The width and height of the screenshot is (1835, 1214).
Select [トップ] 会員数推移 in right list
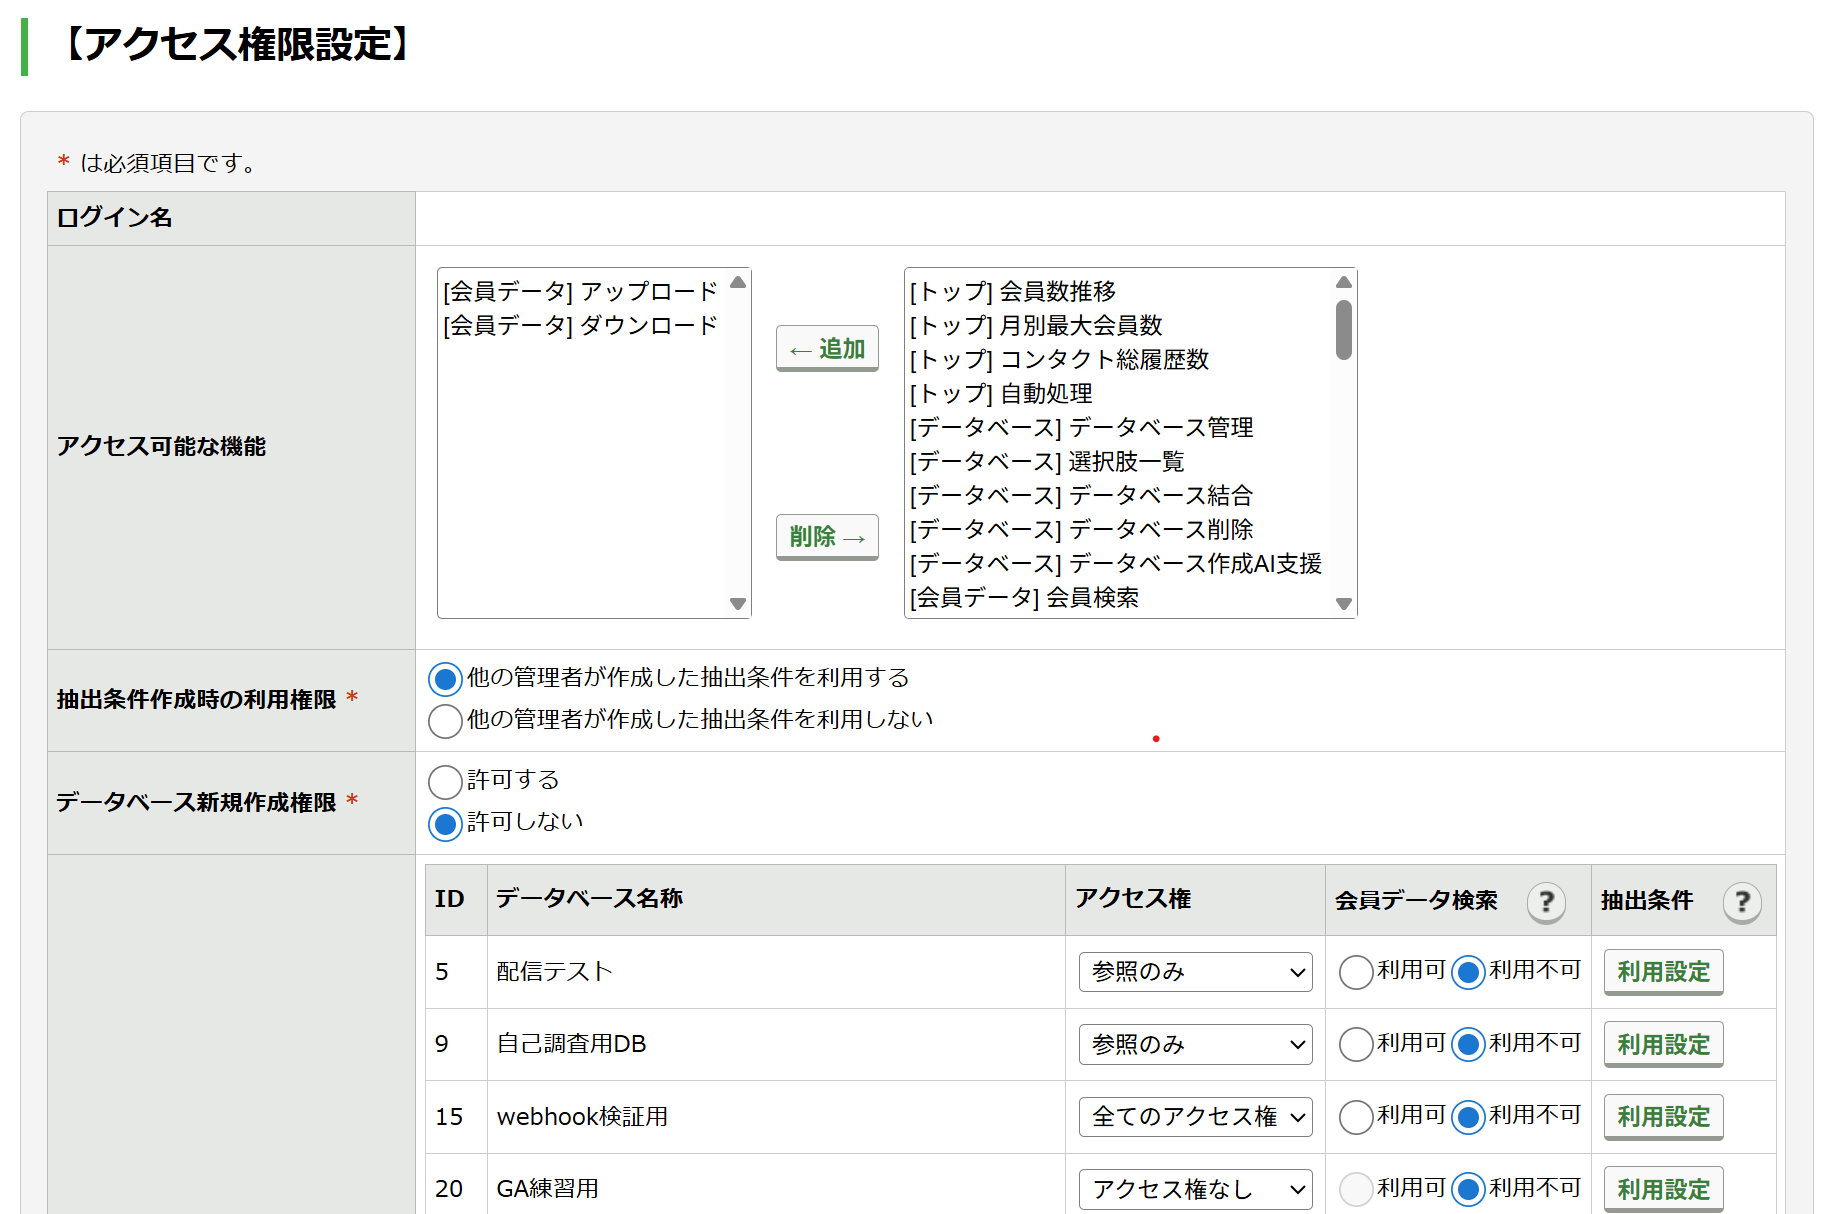coord(1119,291)
